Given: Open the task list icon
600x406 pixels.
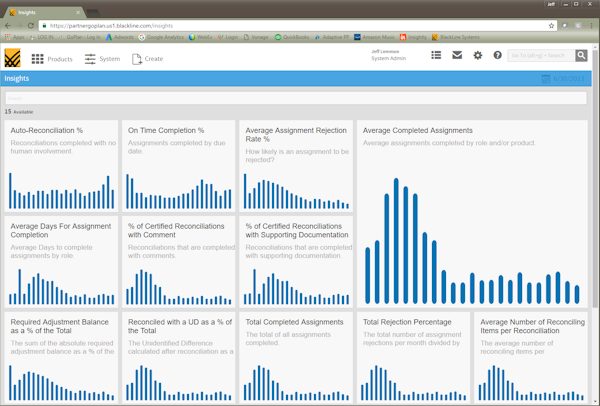Looking at the screenshot, I should 436,56.
